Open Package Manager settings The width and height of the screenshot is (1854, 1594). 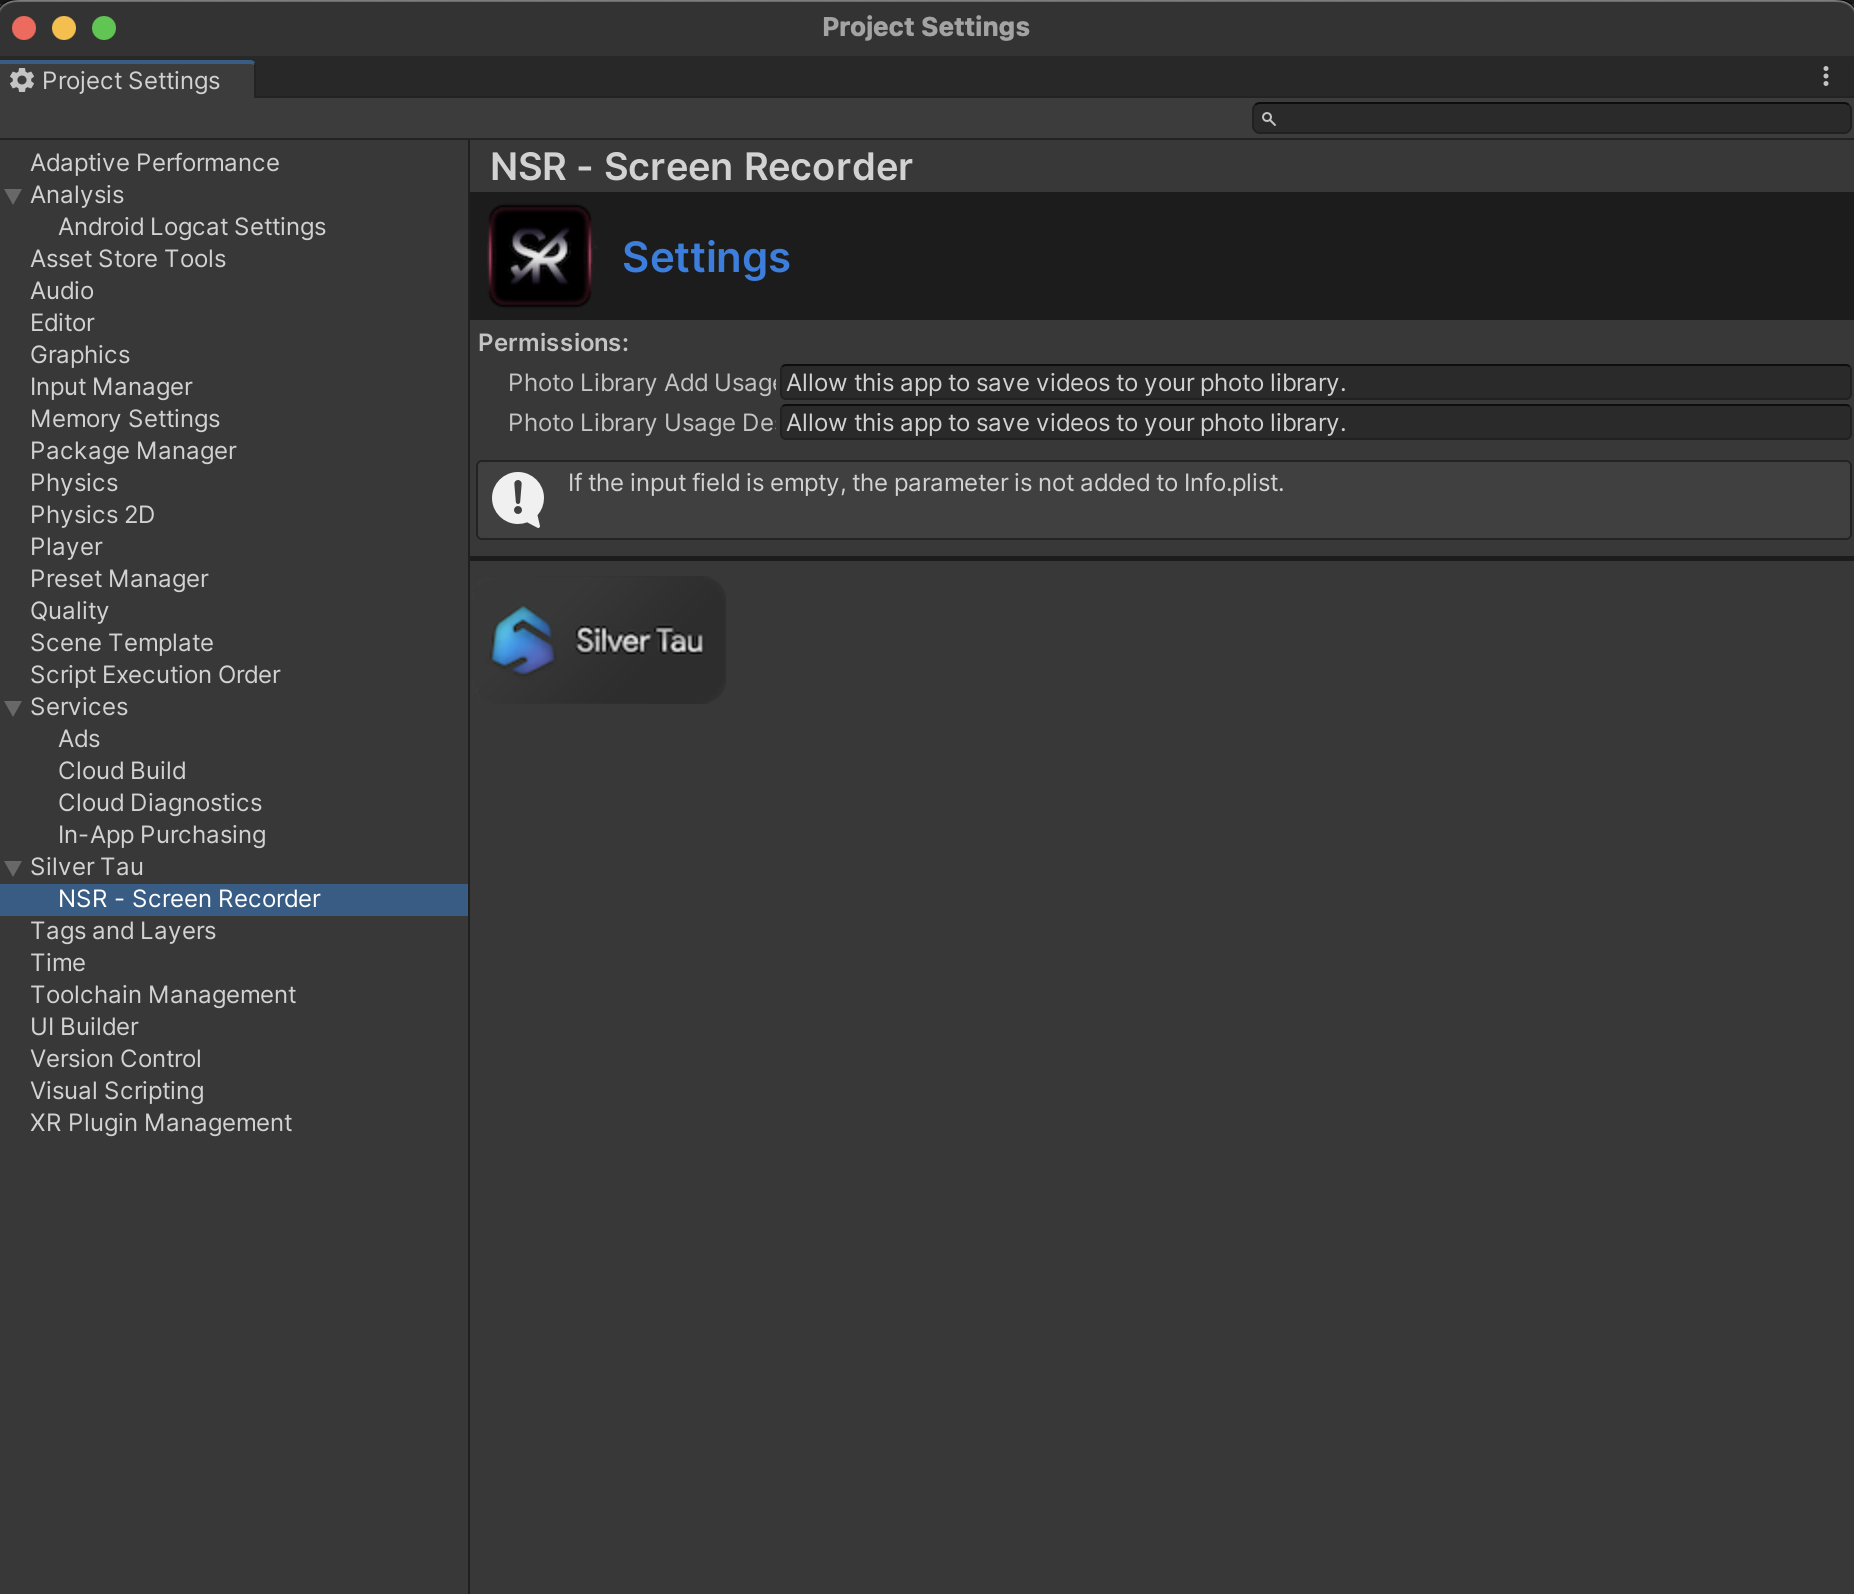(x=133, y=451)
